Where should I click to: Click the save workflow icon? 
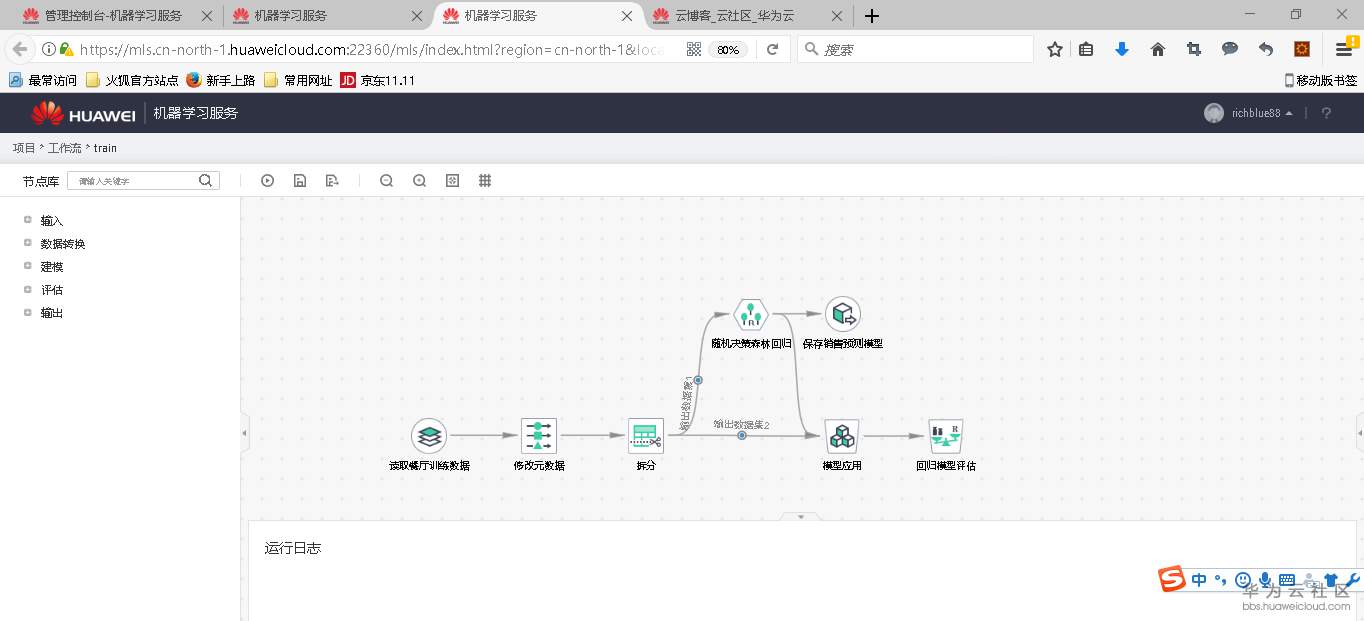(300, 180)
